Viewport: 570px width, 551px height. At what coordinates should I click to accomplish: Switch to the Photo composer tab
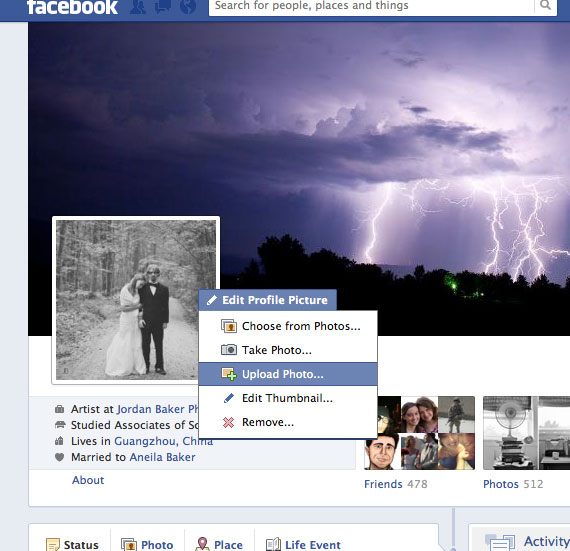(x=147, y=544)
